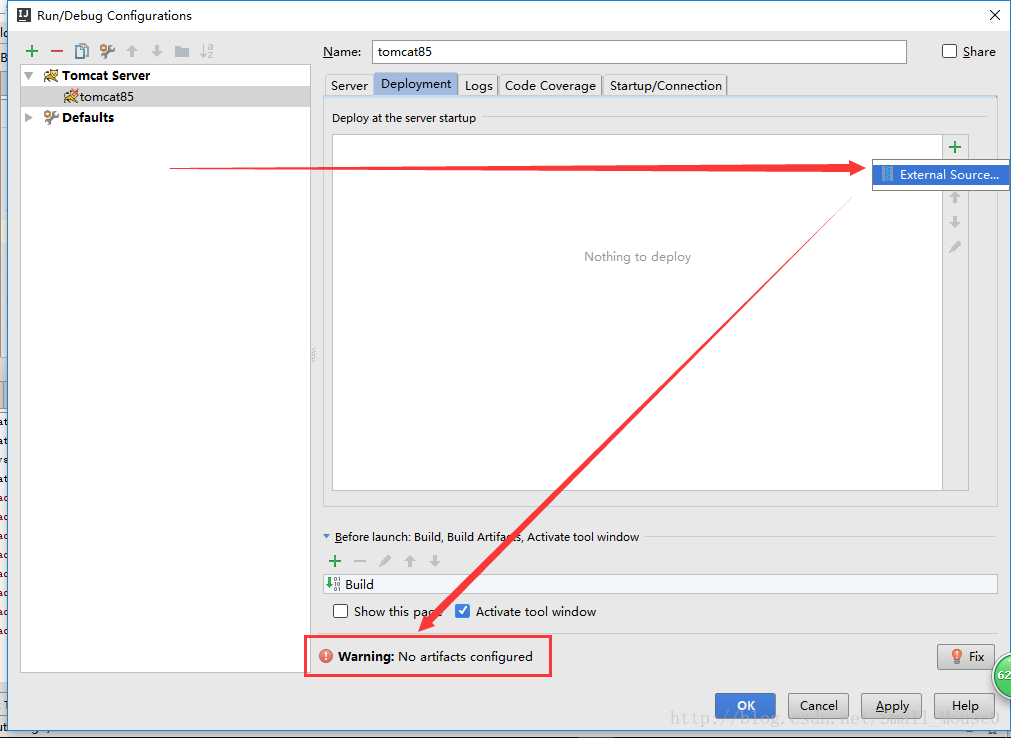The height and width of the screenshot is (738, 1011).
Task: Remove before-launch task minus icon
Action: coord(360,561)
